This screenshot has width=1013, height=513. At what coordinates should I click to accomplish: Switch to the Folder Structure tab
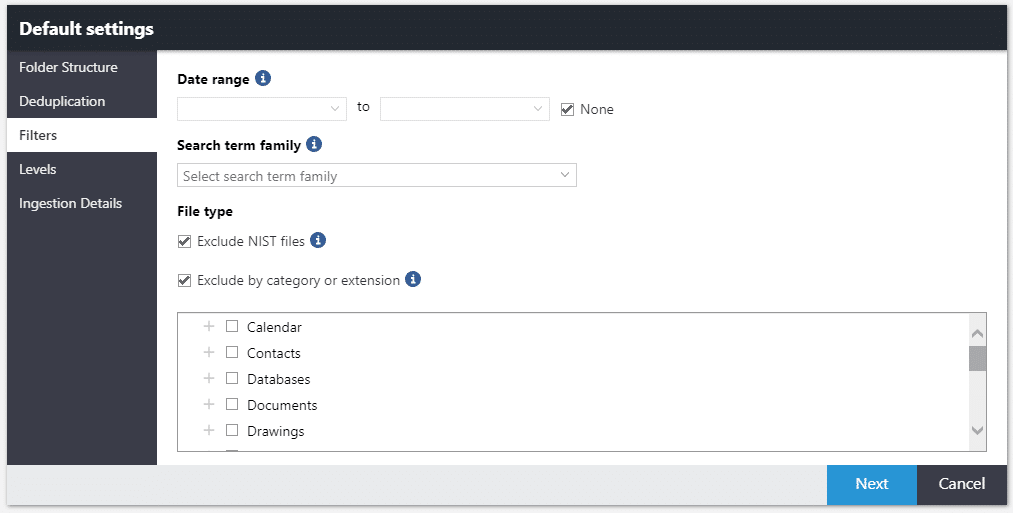point(68,67)
